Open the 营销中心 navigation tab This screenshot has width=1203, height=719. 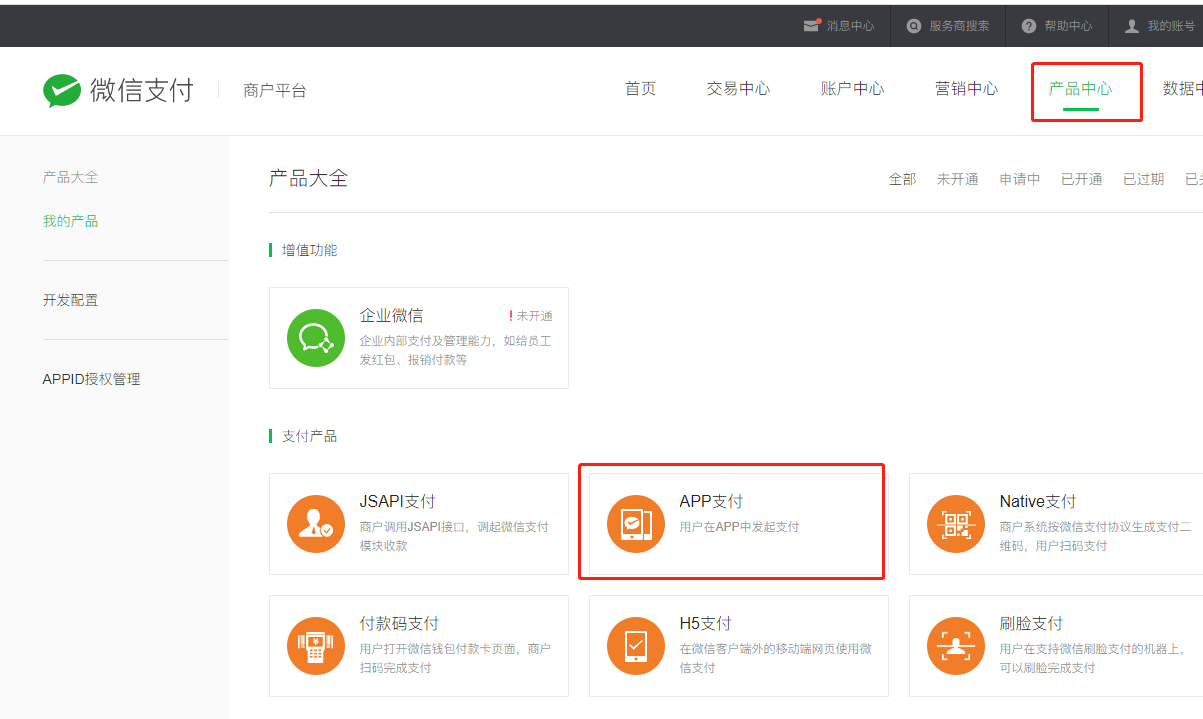tap(966, 89)
